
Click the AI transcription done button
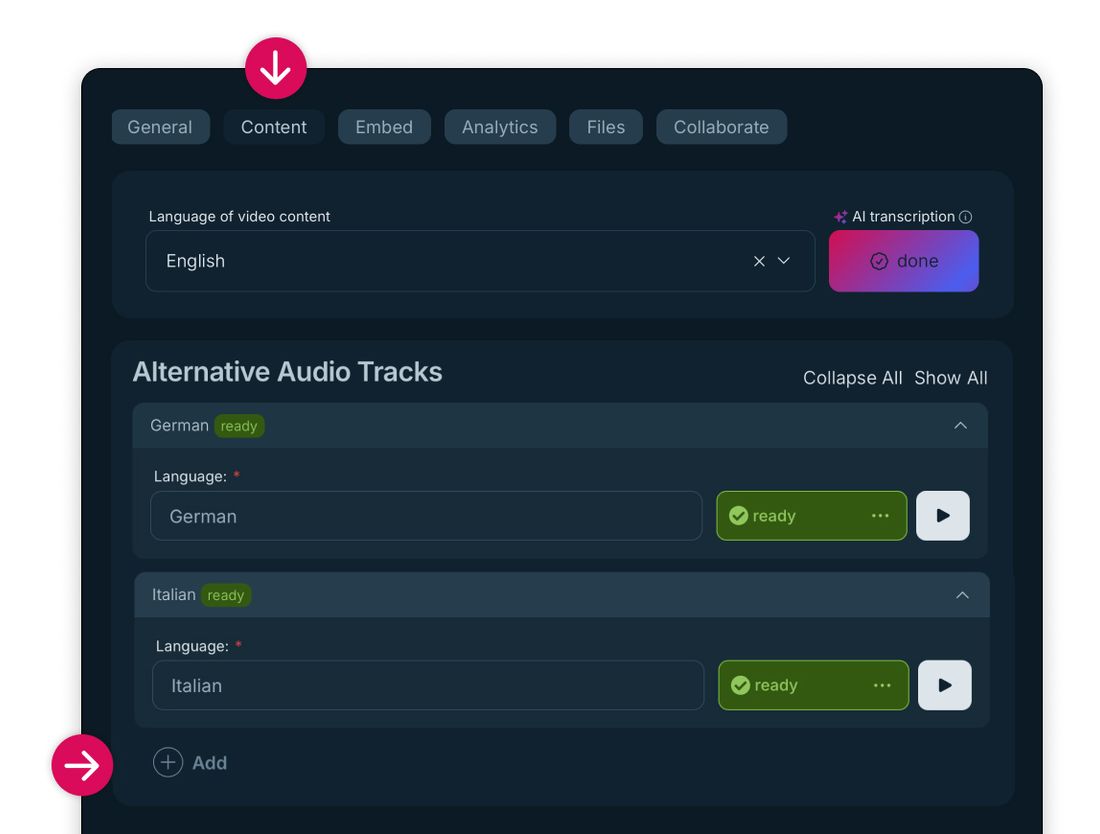904,261
